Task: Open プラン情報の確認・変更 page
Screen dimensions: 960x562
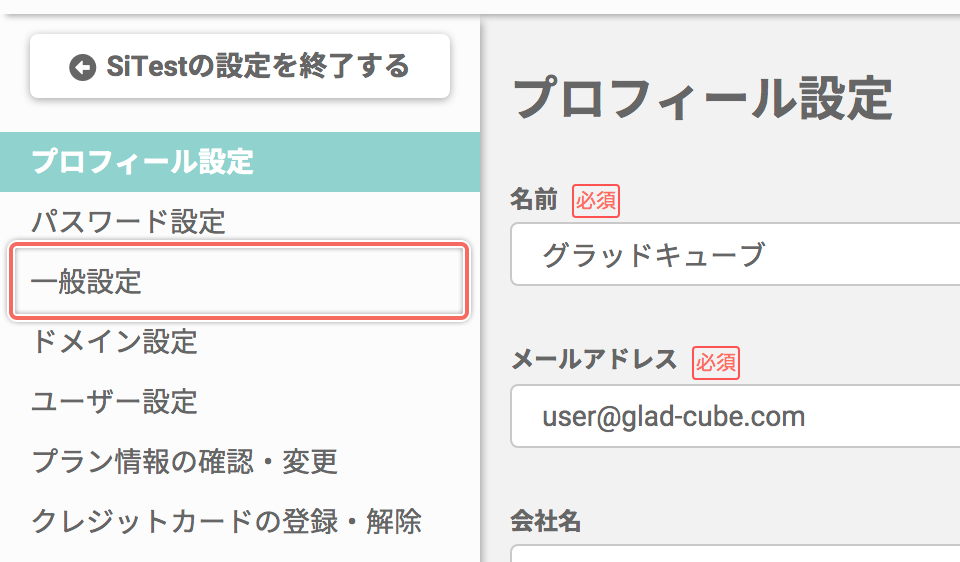Action: (184, 462)
